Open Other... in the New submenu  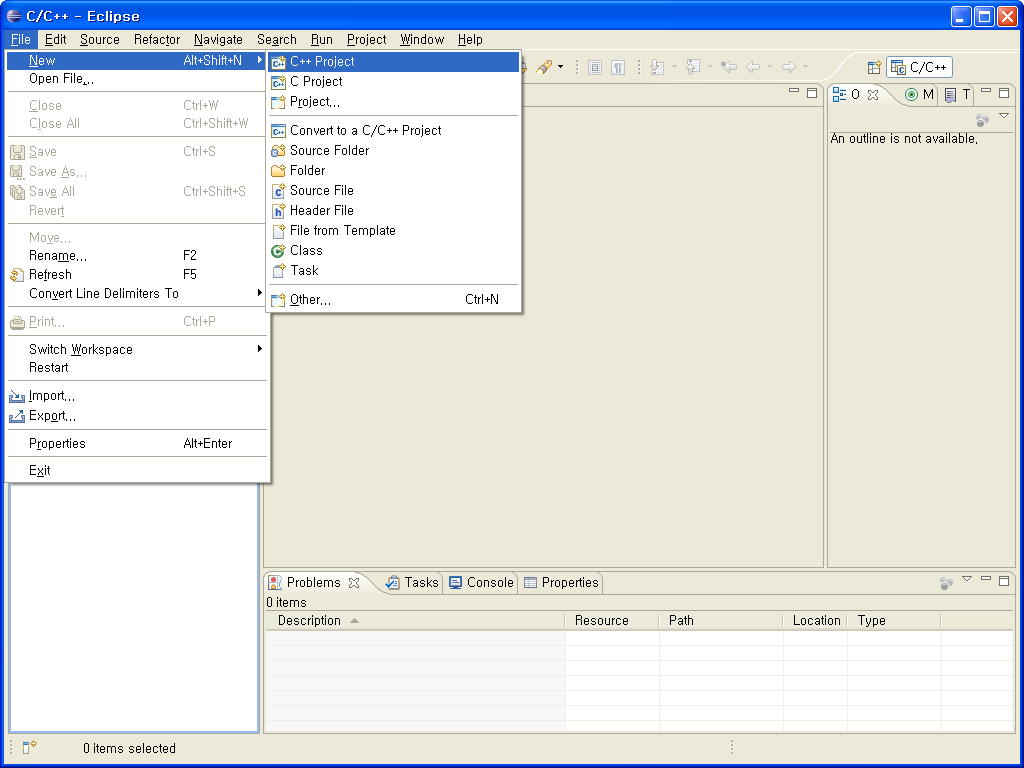394,300
